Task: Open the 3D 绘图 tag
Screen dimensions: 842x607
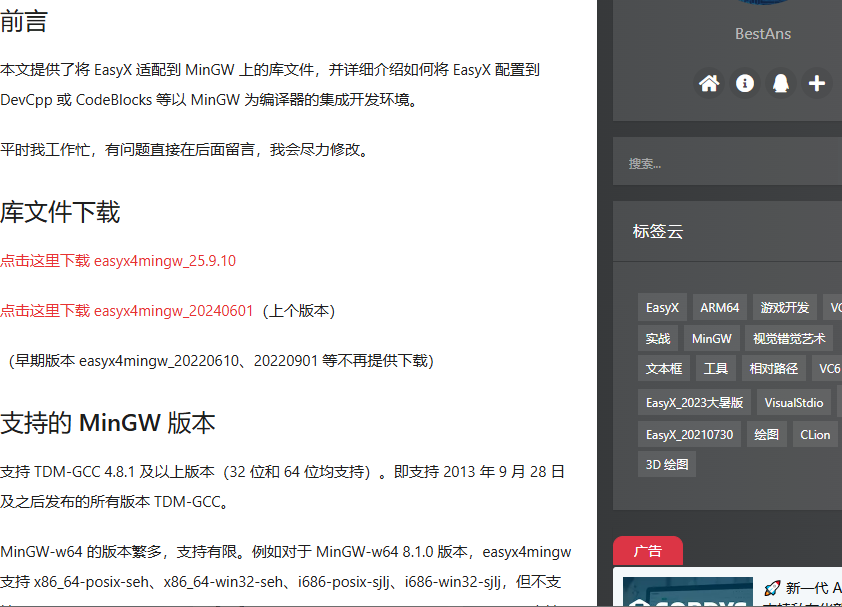Action: [x=667, y=465]
